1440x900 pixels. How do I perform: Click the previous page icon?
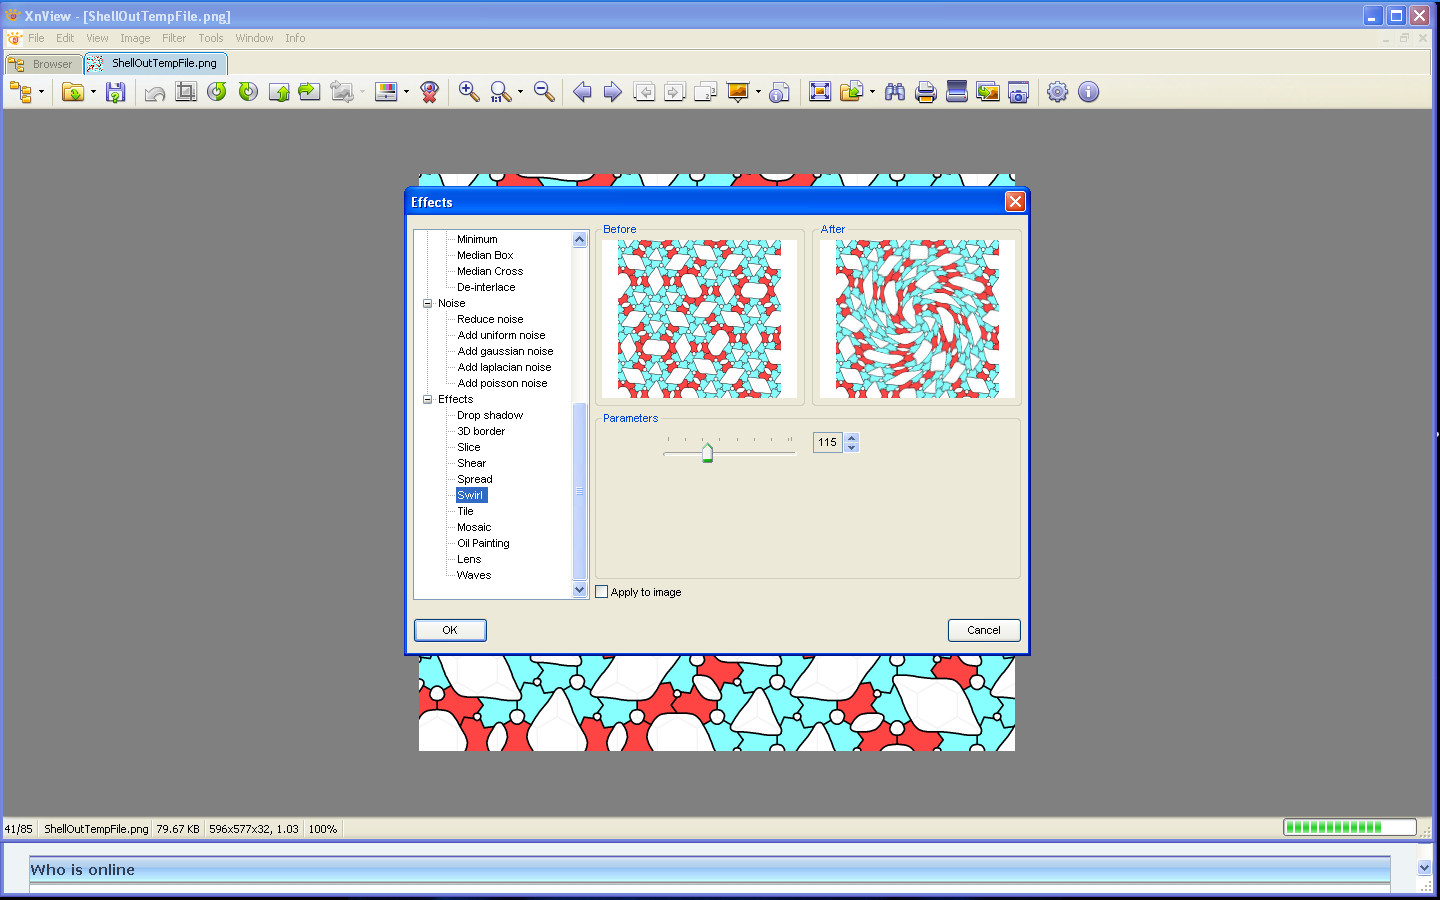tap(644, 92)
